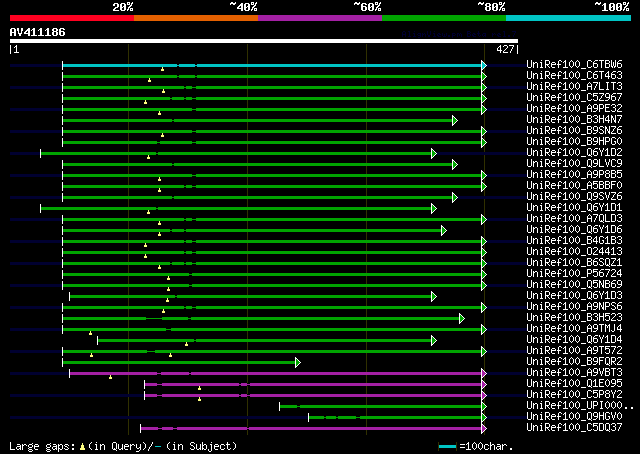Select hit name UniRef100_B9FQR2
The height and width of the screenshot is (454, 640).
574,362
